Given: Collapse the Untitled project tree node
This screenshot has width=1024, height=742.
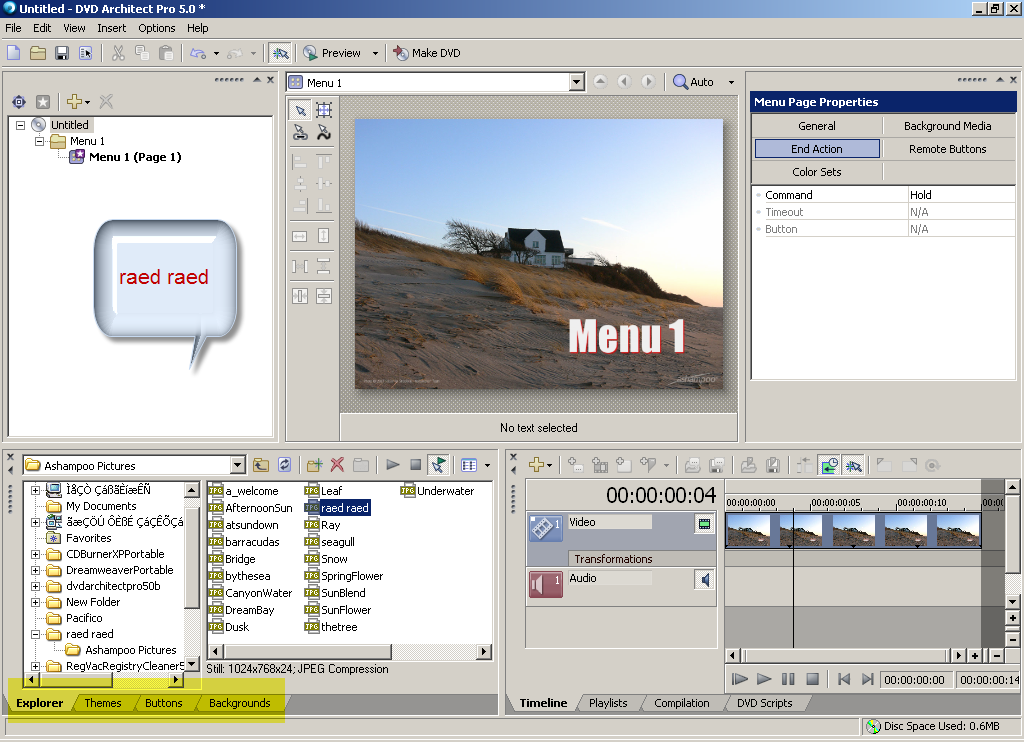Looking at the screenshot, I should [x=20, y=125].
